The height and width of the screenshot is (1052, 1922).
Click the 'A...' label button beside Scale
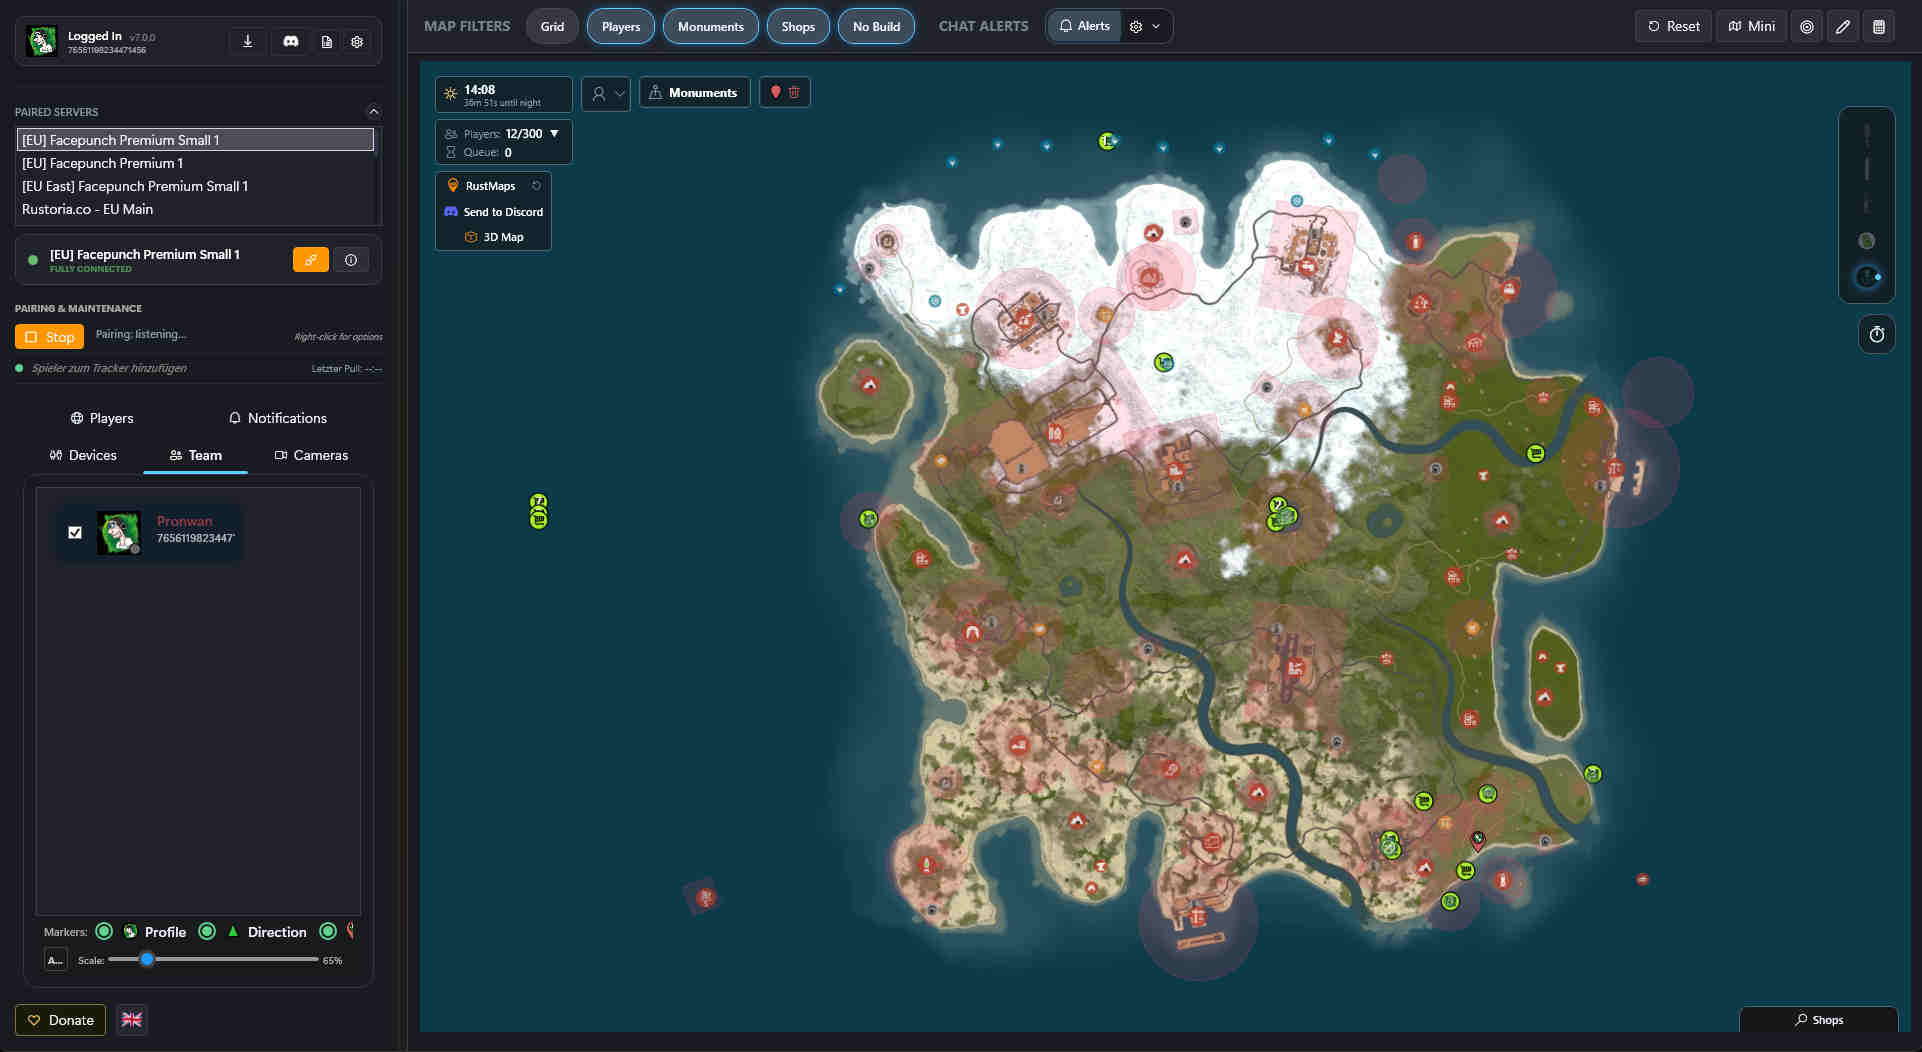pyautogui.click(x=56, y=960)
